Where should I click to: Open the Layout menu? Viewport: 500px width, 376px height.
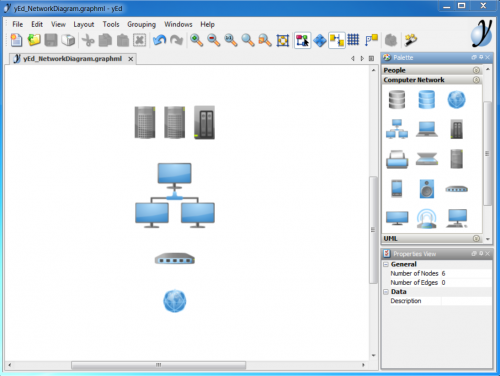(x=84, y=24)
